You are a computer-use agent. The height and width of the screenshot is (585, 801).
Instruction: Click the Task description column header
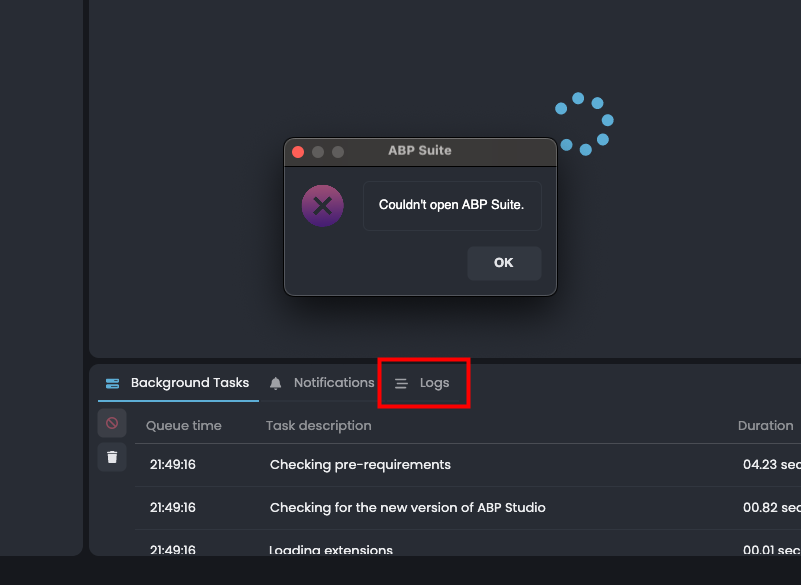pyautogui.click(x=318, y=426)
